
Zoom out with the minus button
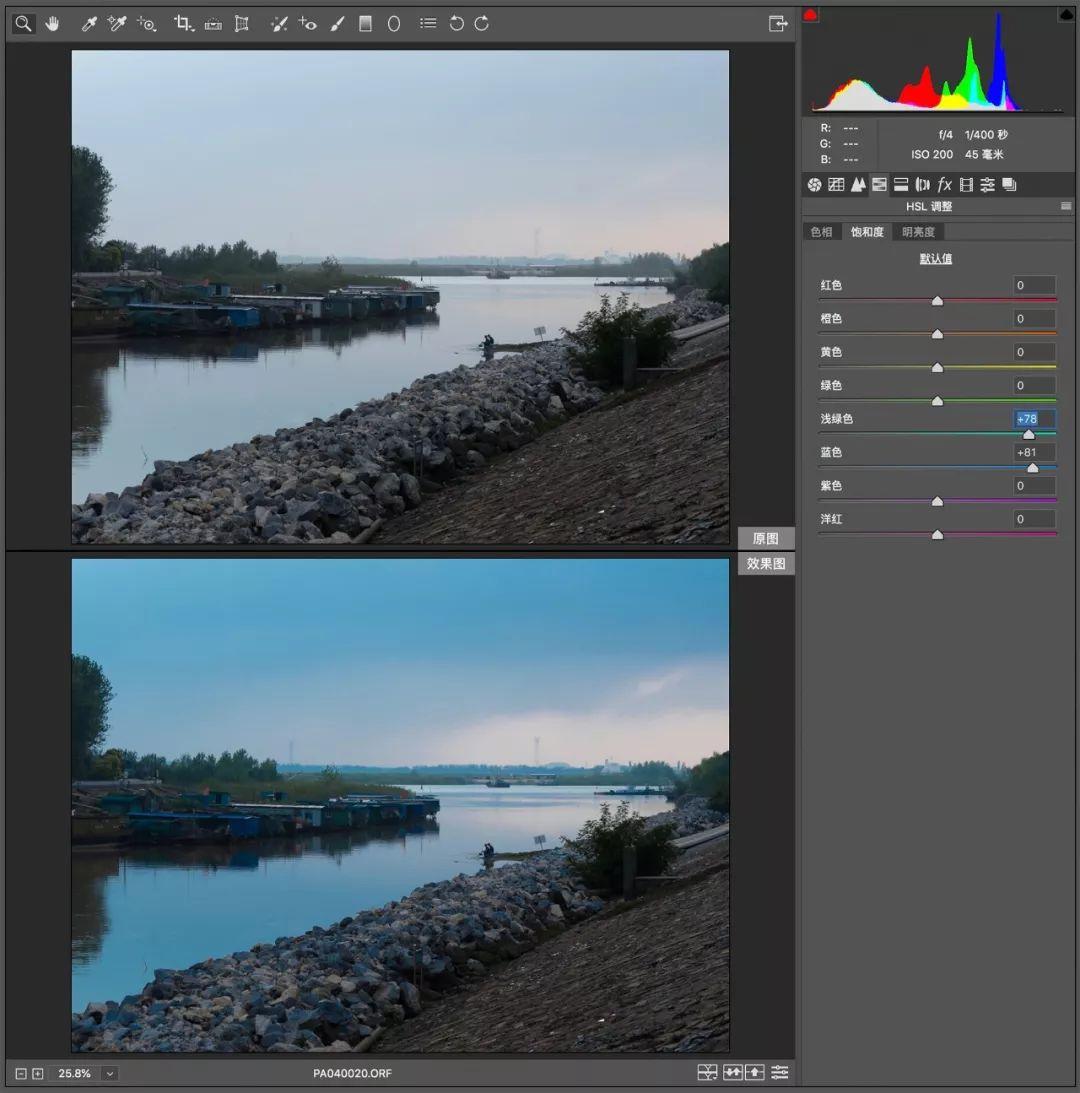[x=21, y=1073]
